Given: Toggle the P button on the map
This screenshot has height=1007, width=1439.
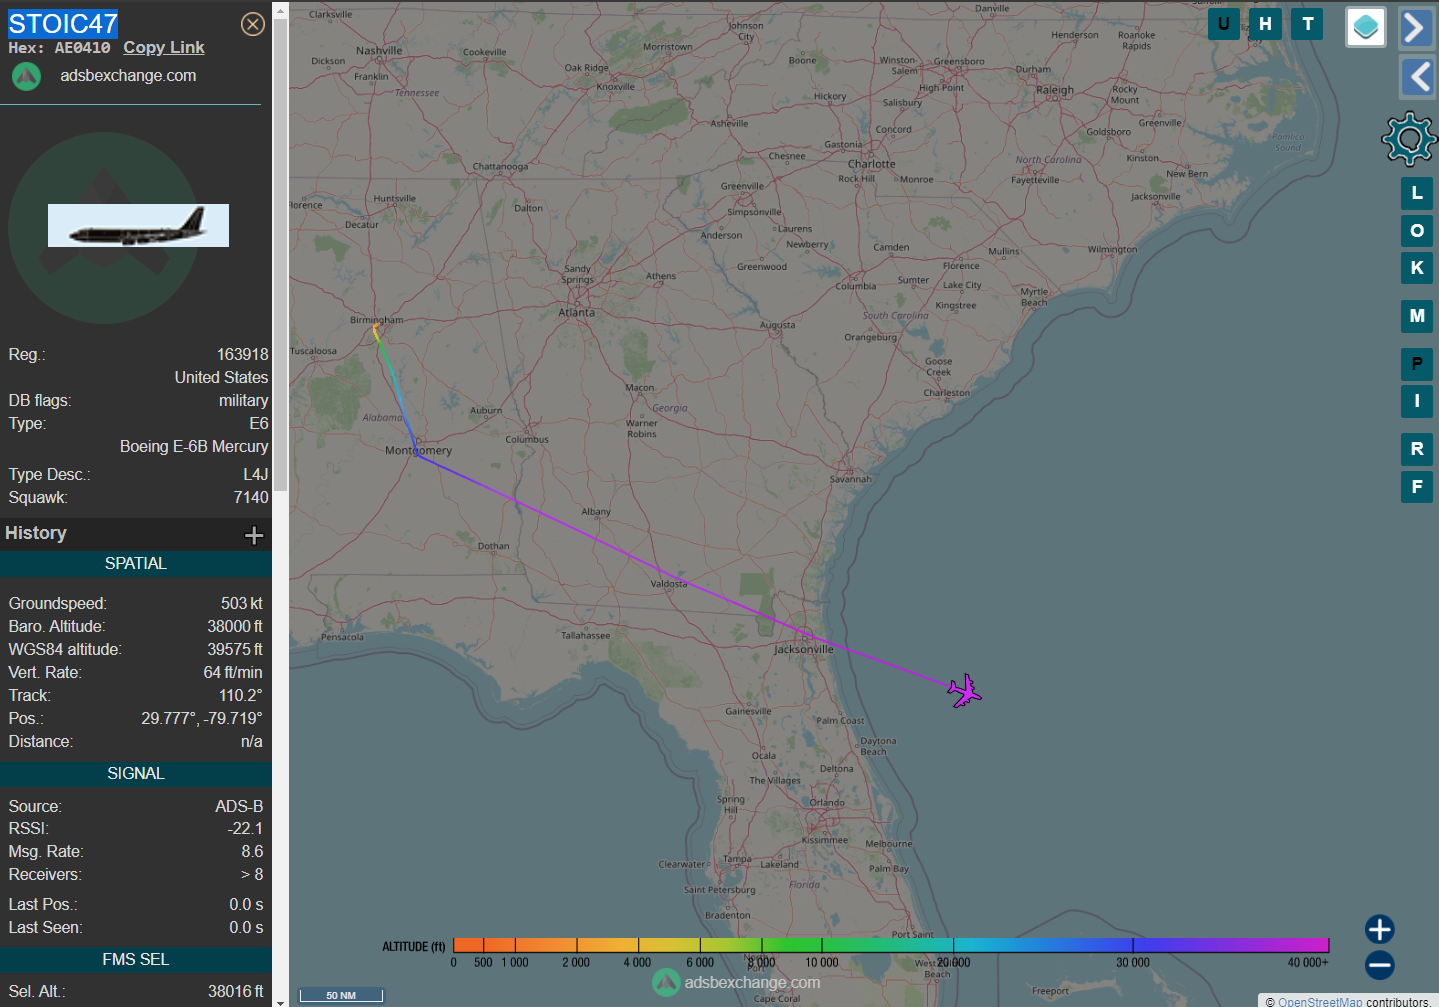Looking at the screenshot, I should tap(1417, 364).
